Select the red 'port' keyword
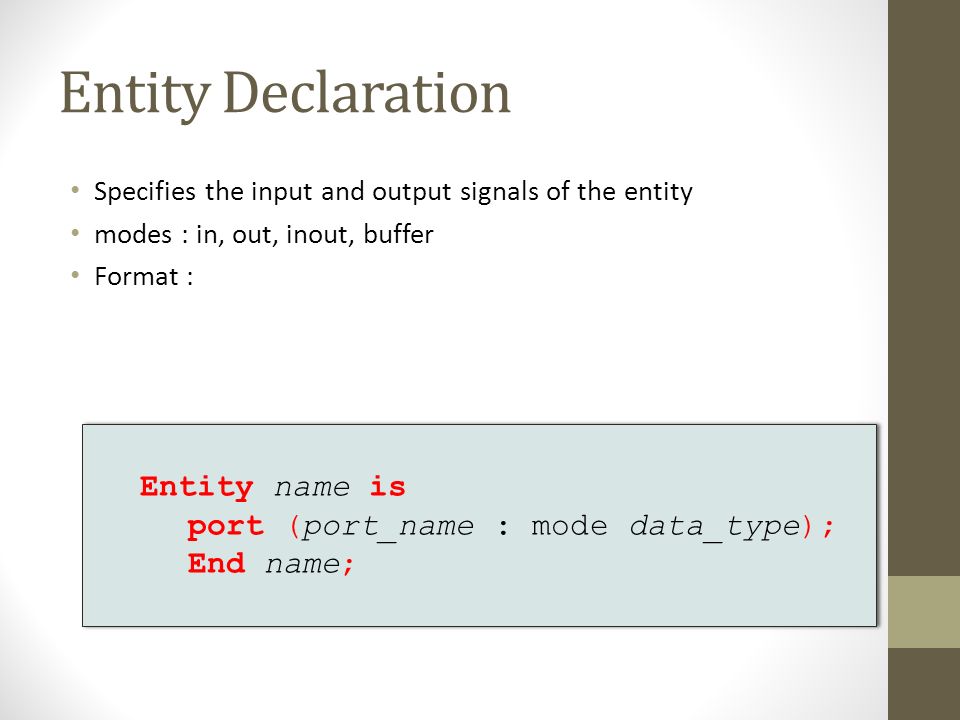Viewport: 960px width, 720px height. [225, 527]
